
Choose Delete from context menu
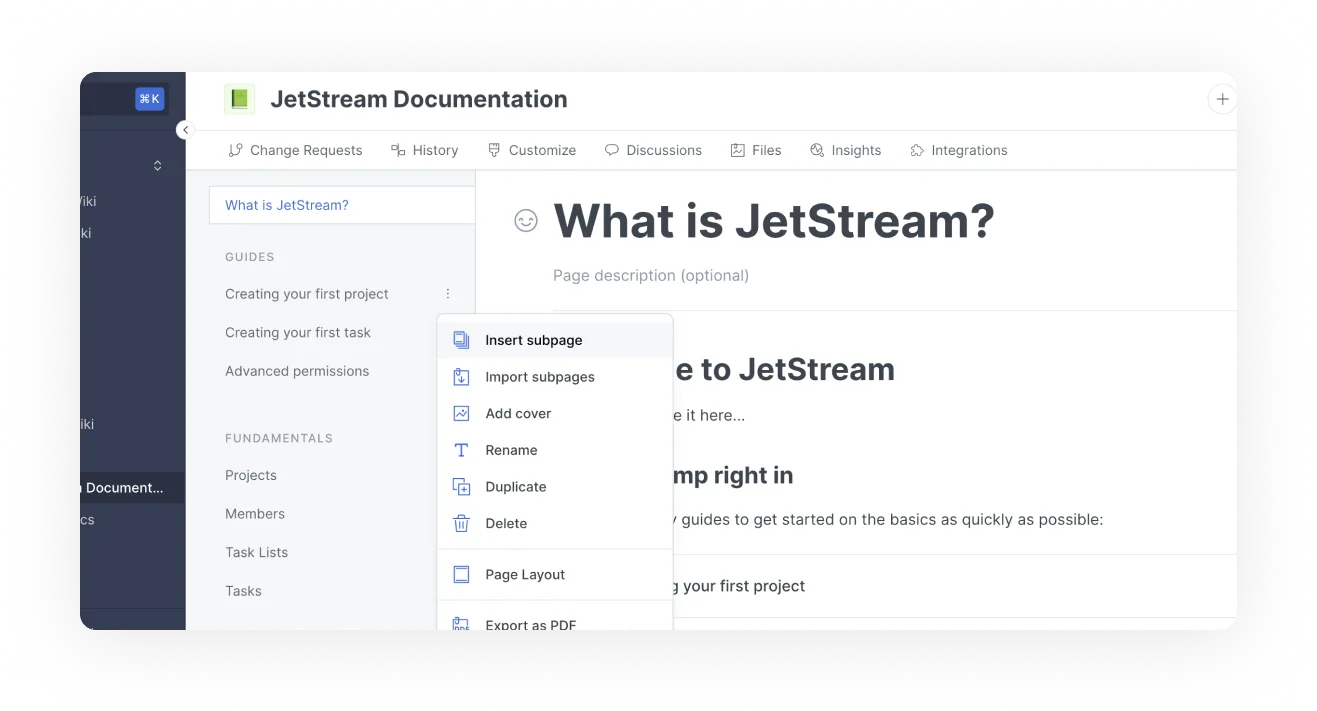click(x=555, y=523)
